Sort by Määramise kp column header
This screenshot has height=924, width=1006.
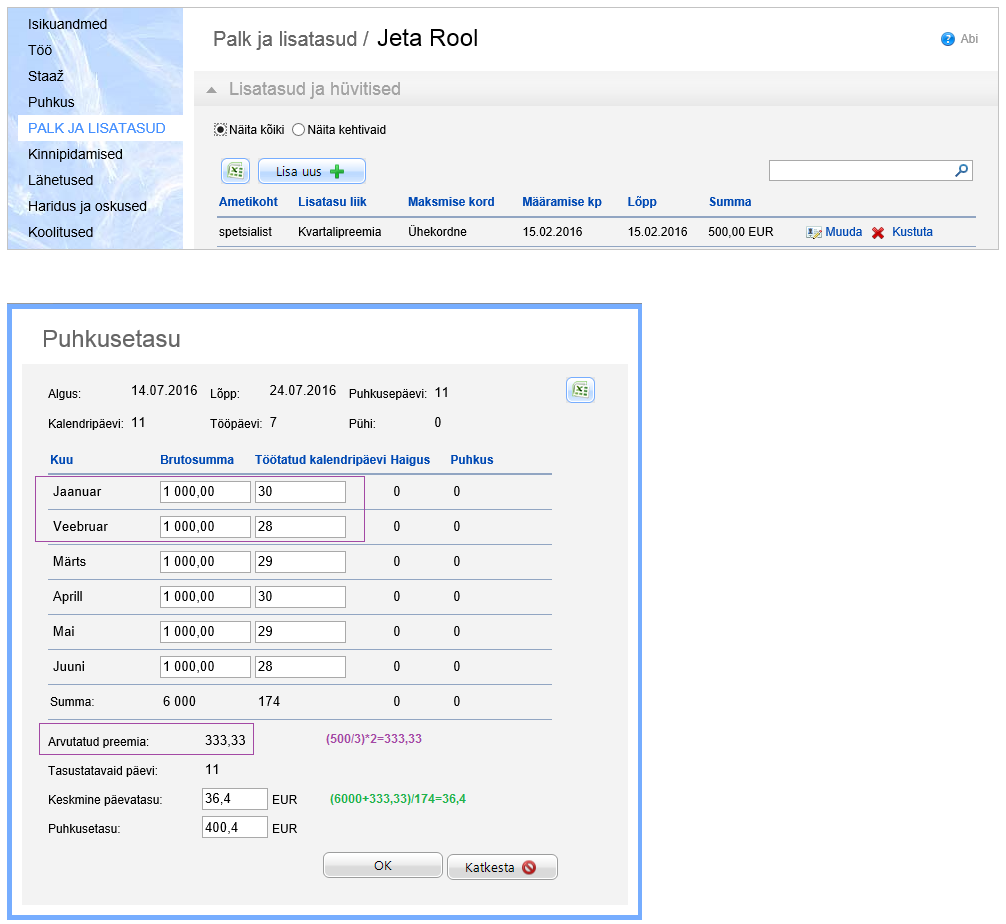pos(561,201)
